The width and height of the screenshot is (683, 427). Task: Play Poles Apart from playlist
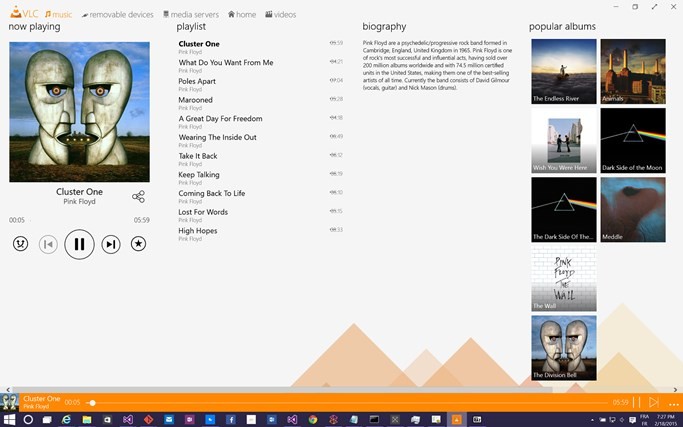point(260,85)
